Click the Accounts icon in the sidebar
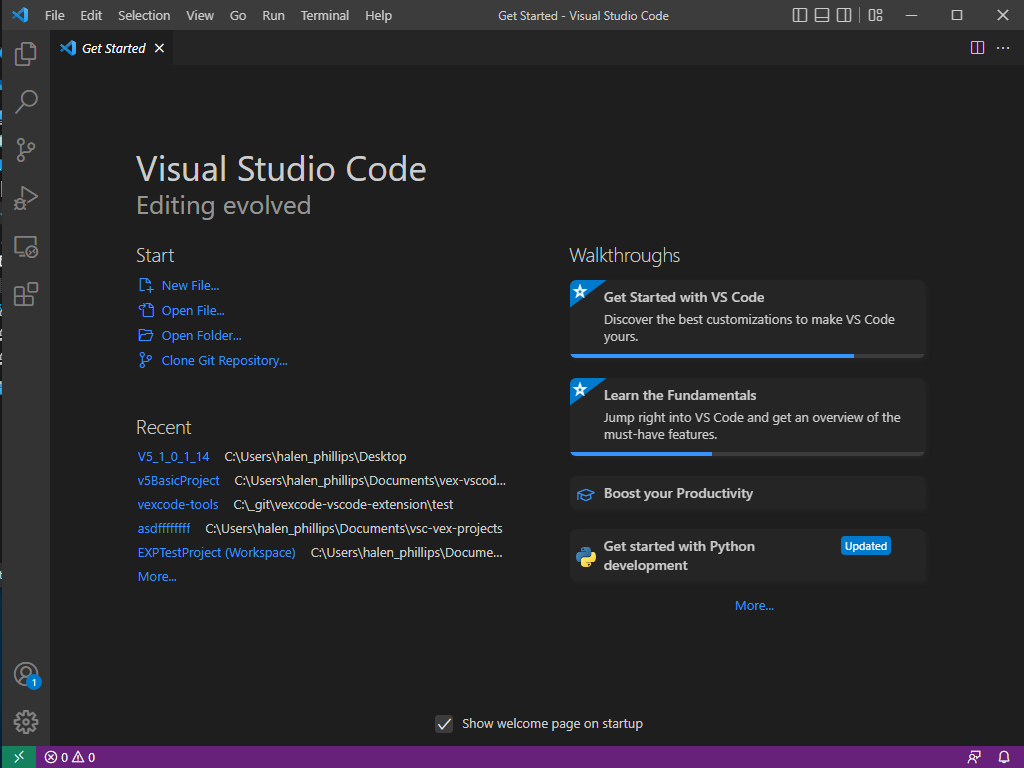 pyautogui.click(x=25, y=674)
